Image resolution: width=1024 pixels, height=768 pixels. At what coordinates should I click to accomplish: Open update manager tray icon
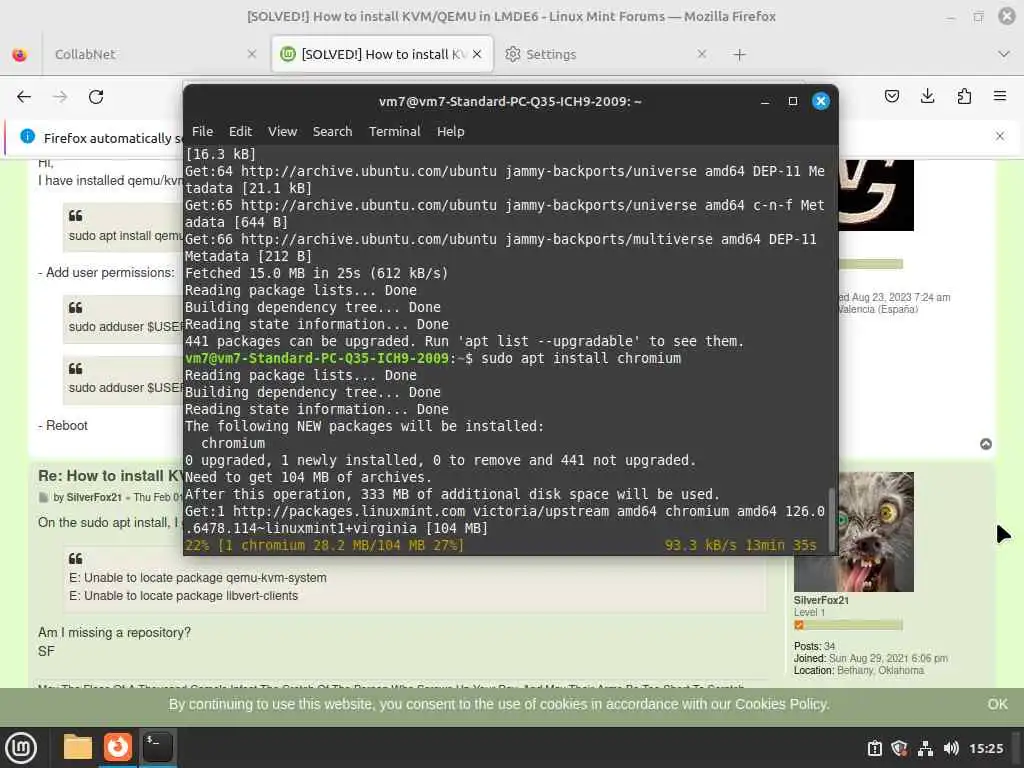pyautogui.click(x=874, y=748)
